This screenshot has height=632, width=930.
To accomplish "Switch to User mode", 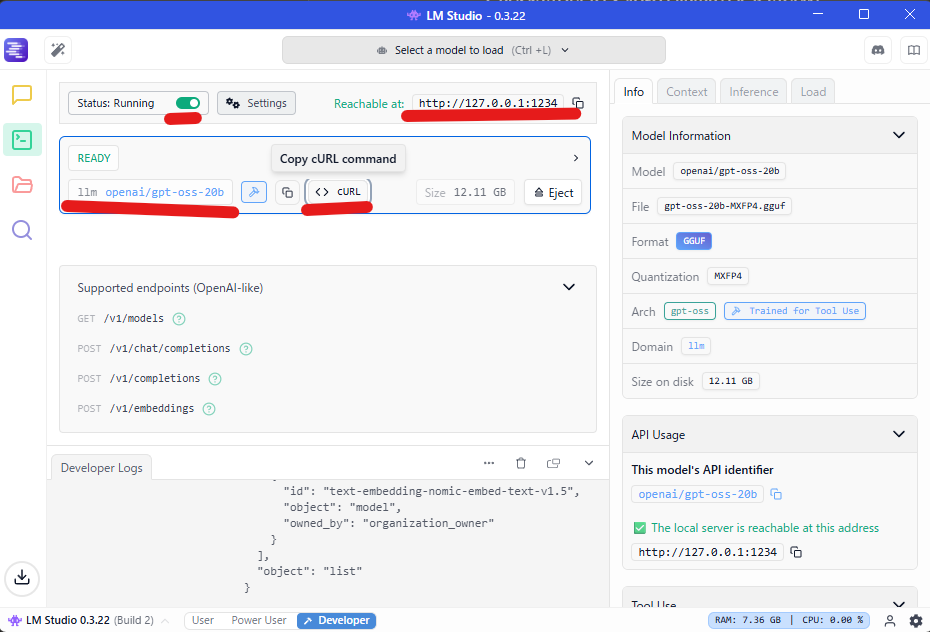I will 203,620.
